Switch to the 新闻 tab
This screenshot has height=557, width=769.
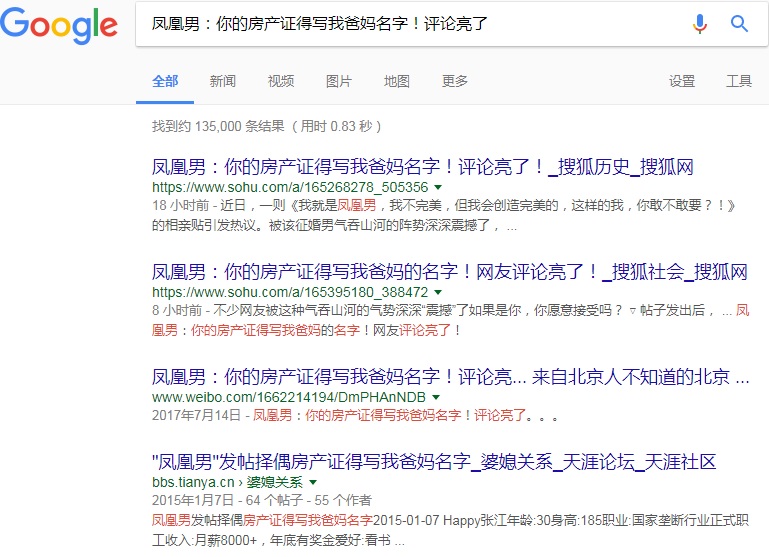[x=223, y=81]
